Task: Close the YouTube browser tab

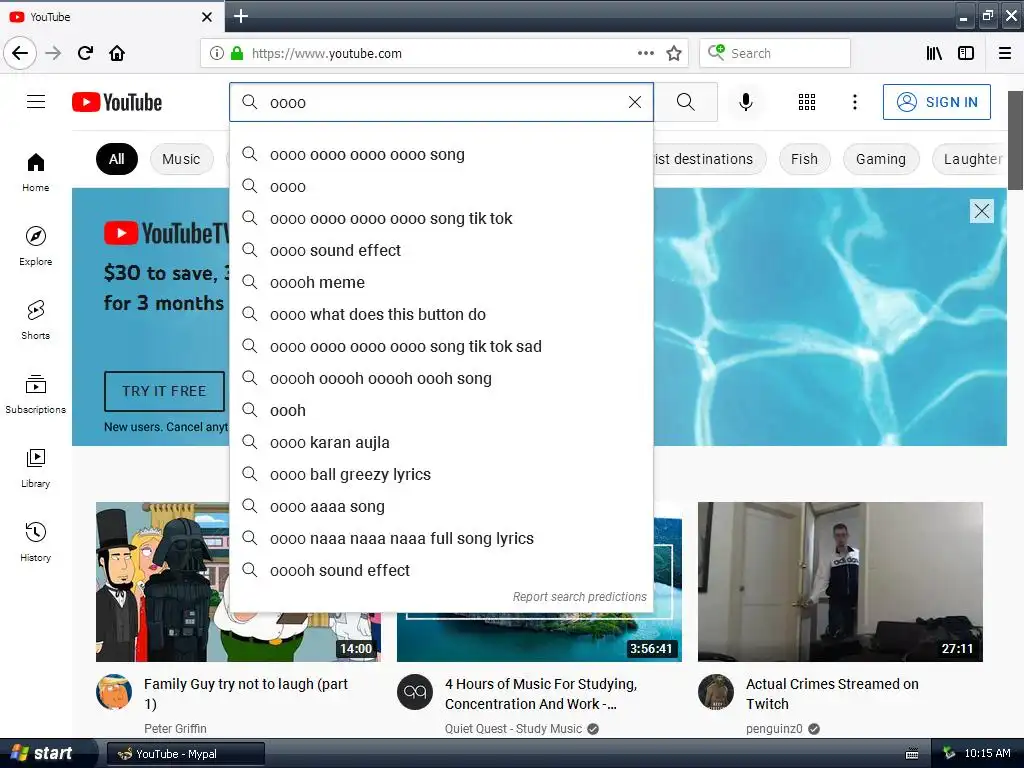Action: (207, 17)
